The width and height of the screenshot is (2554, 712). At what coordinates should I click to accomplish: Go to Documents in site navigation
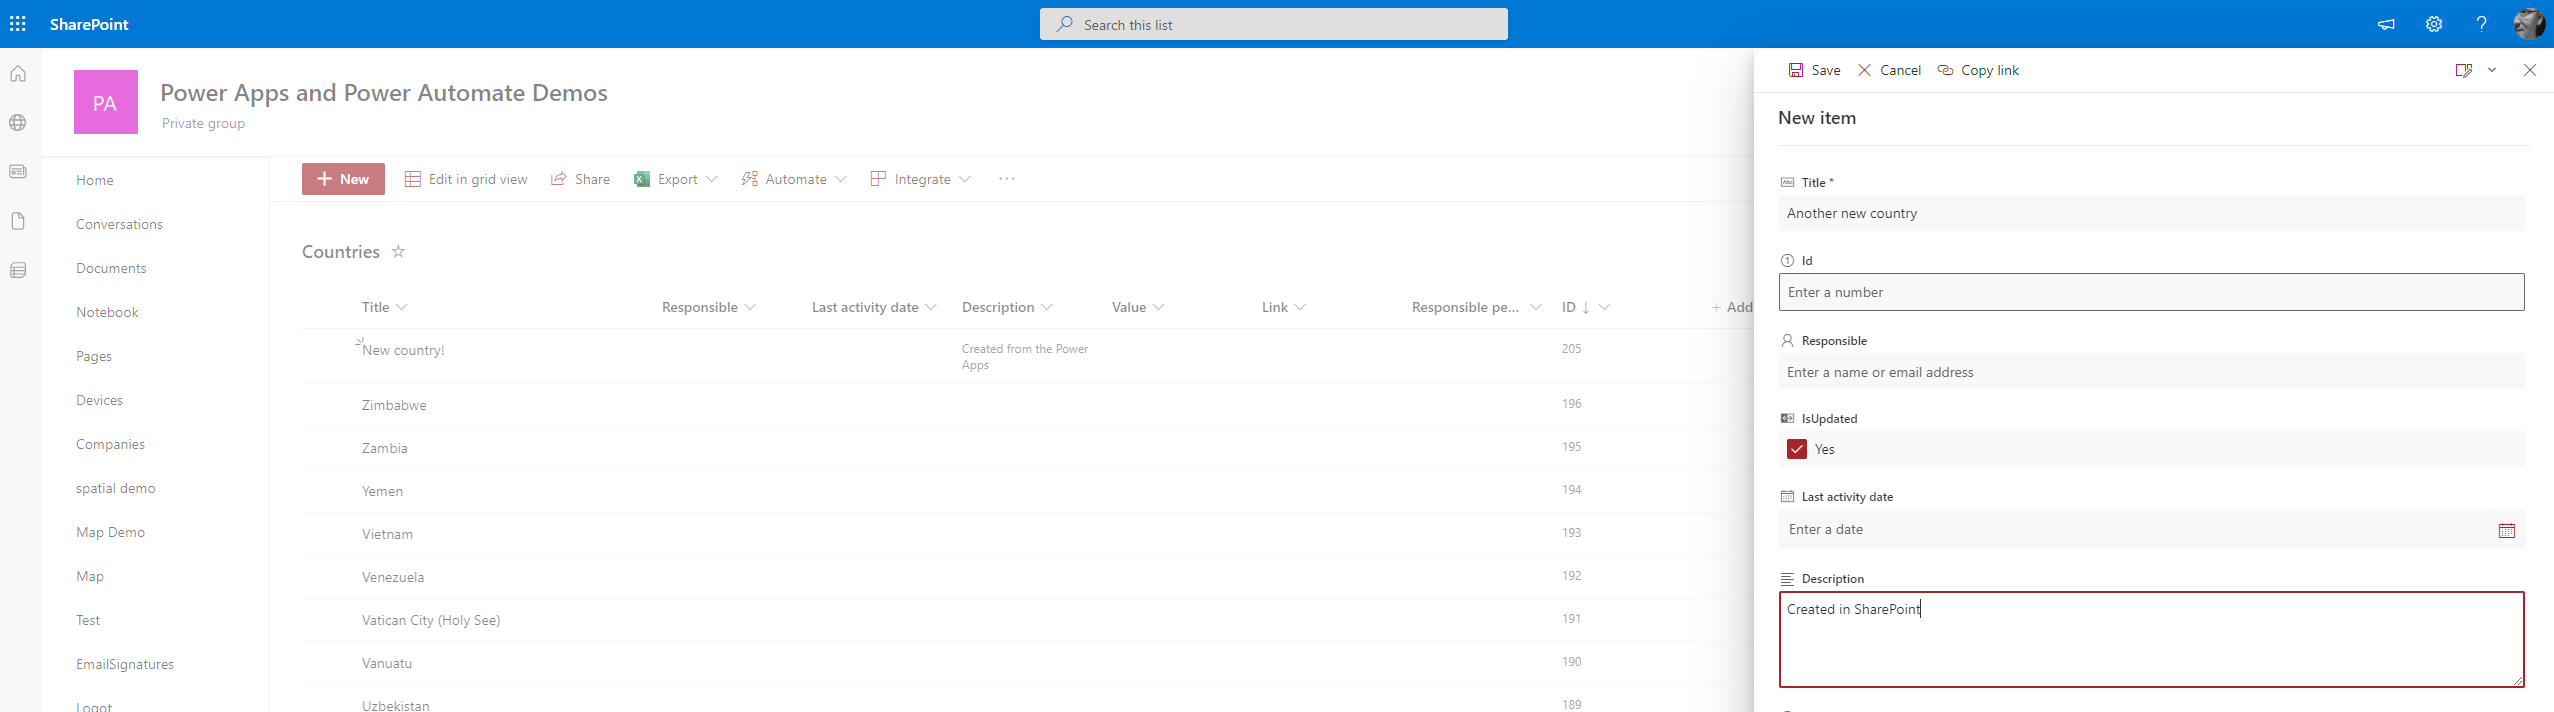tap(111, 268)
